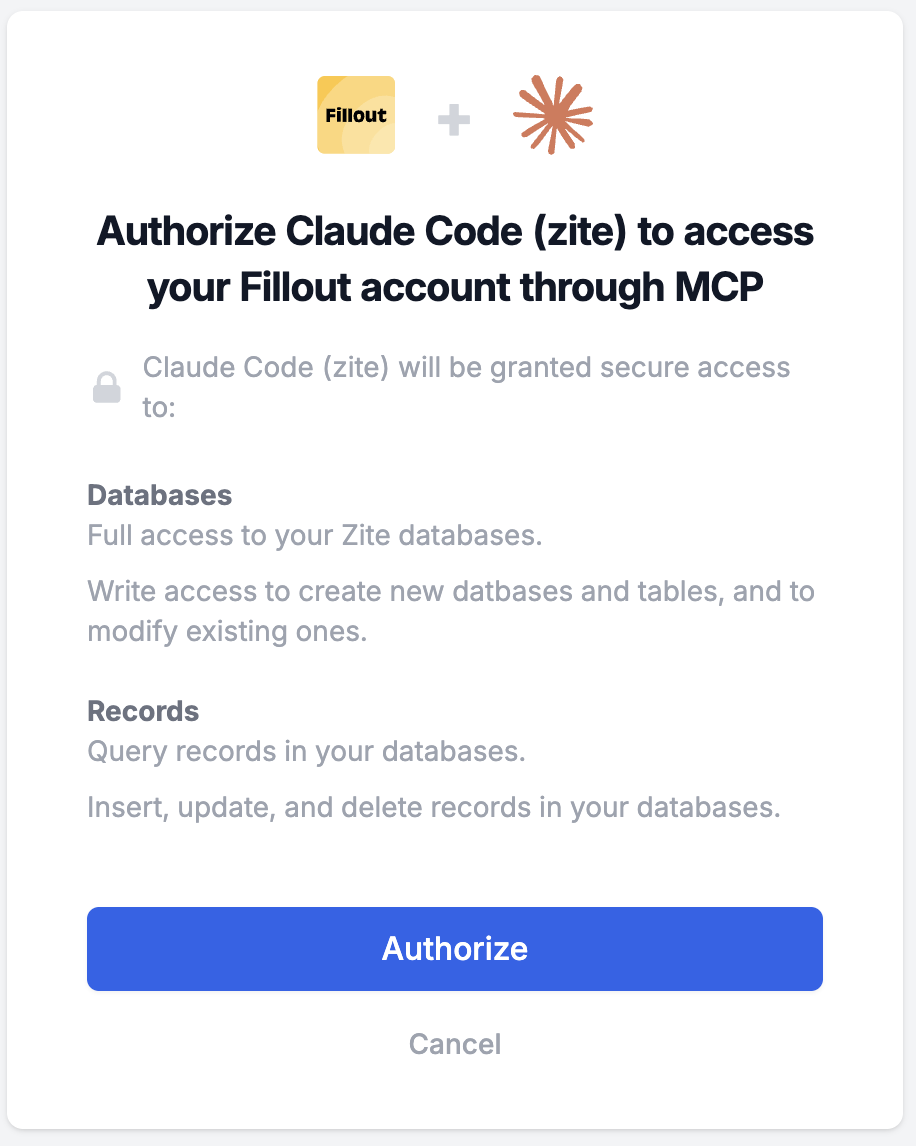Select the Databases section heading
This screenshot has width=916, height=1146.
pos(159,495)
